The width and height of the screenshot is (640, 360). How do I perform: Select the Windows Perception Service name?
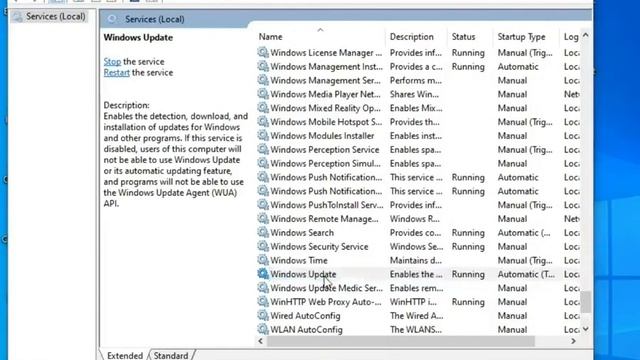pos(324,150)
